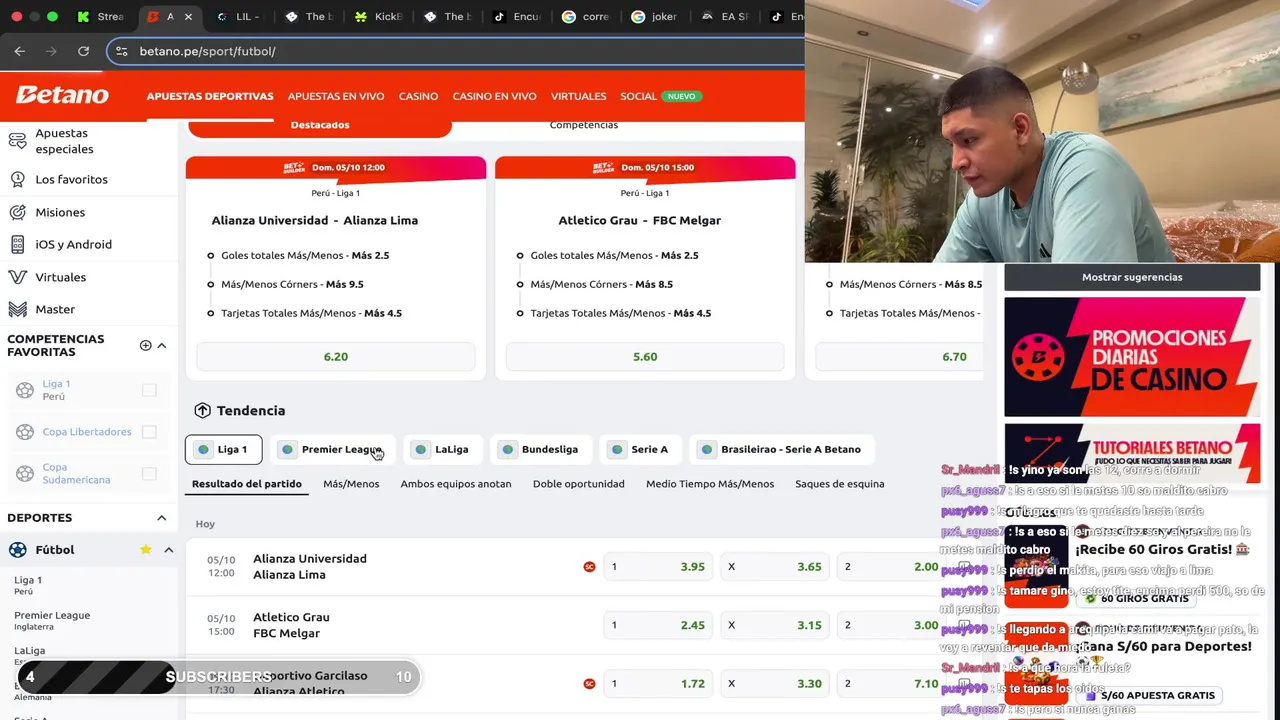Click Mostrar sugerencias button

pos(1132,278)
